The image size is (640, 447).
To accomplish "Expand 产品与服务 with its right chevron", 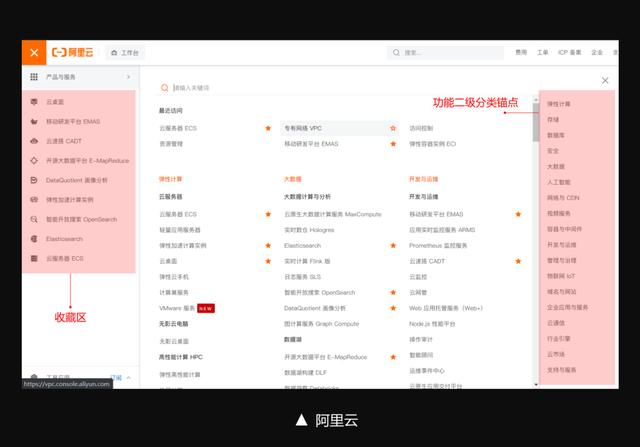I will [x=128, y=77].
